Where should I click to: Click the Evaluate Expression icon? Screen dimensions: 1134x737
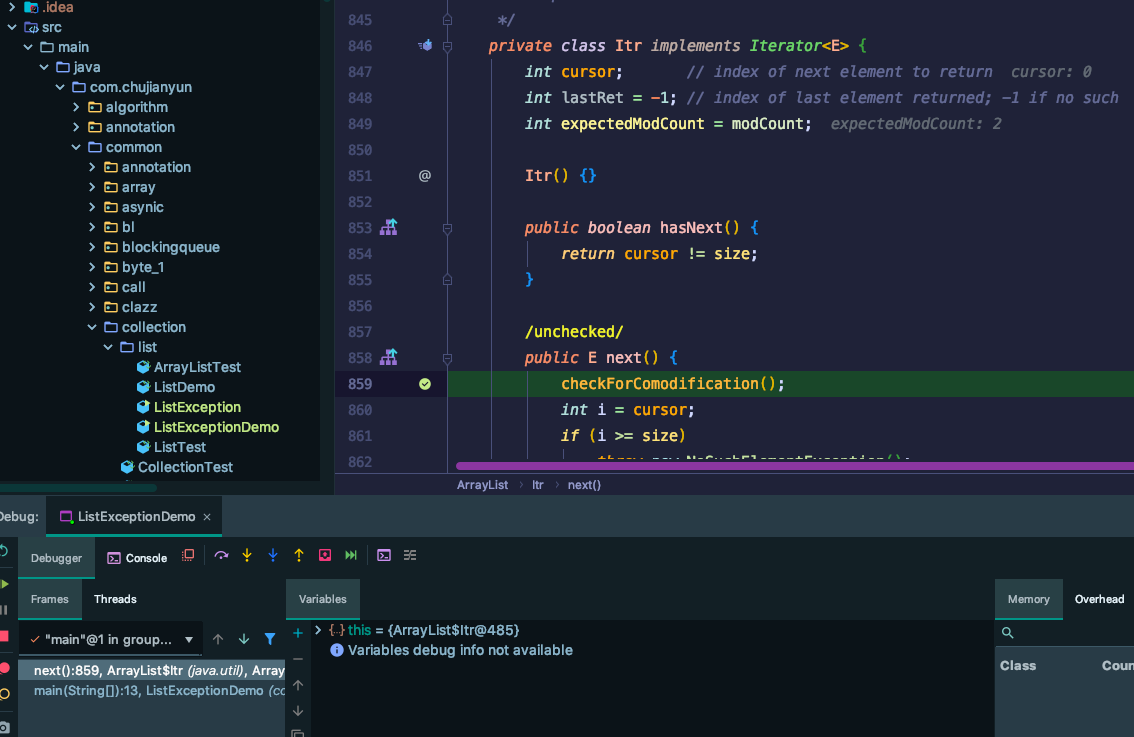(384, 555)
